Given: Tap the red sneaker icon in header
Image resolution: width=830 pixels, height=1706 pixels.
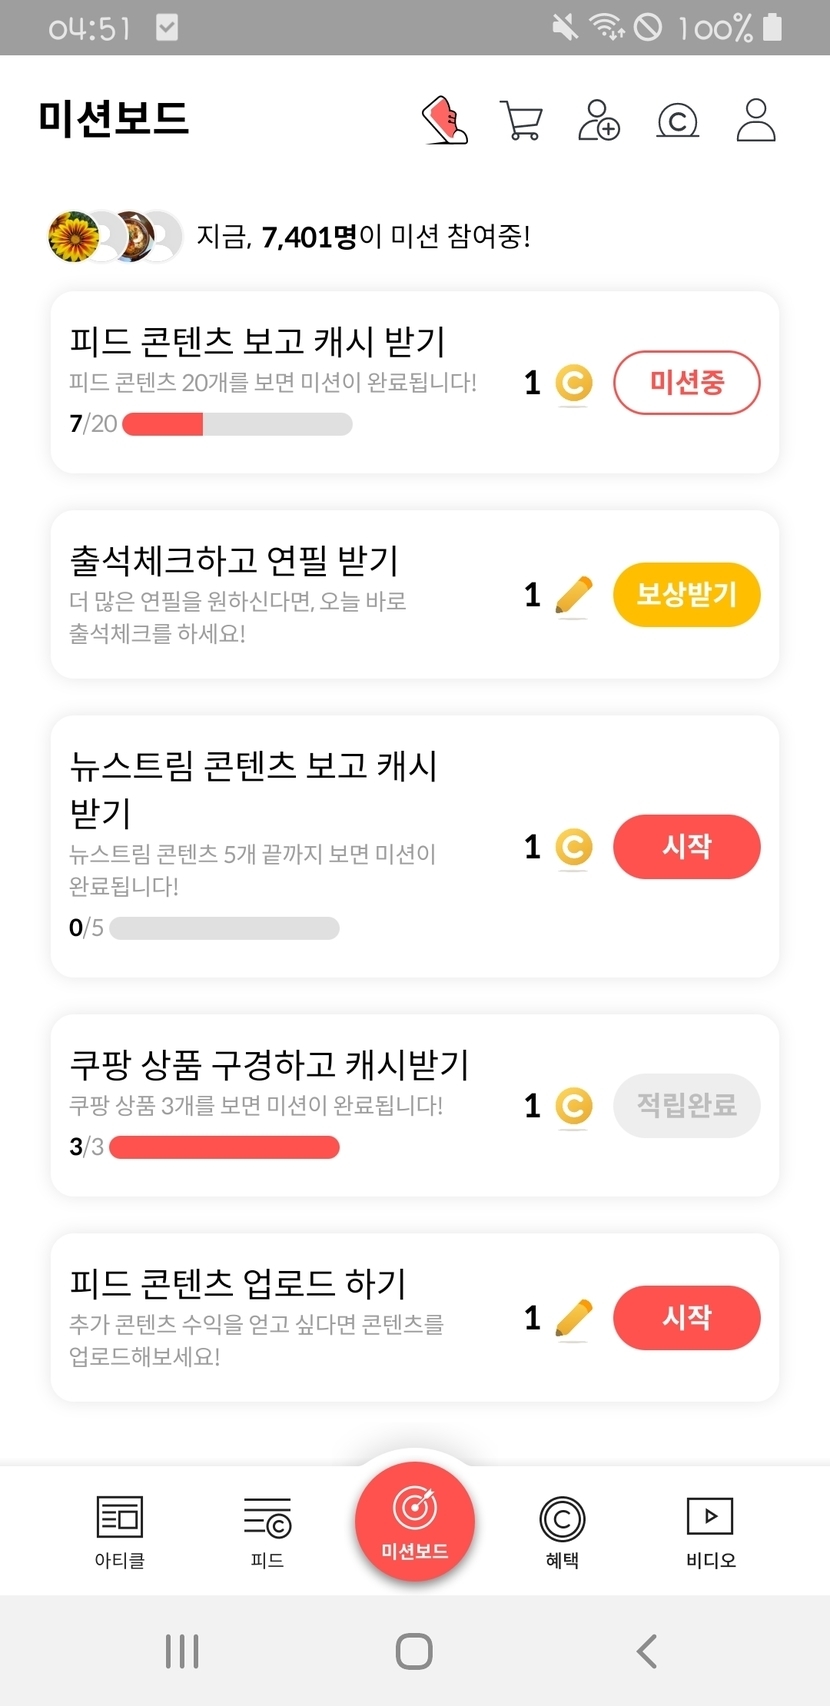Looking at the screenshot, I should coord(445,120).
